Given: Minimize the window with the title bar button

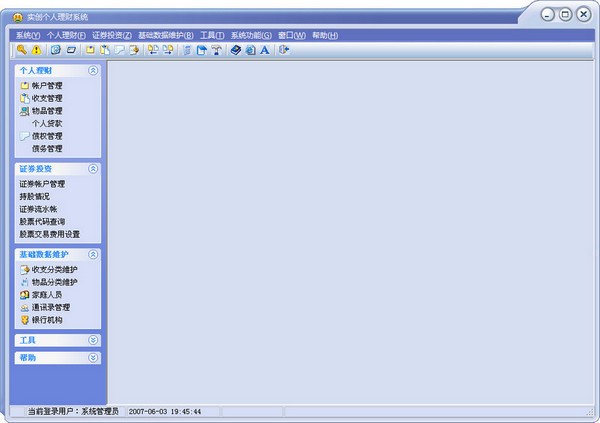Looking at the screenshot, I should pos(548,15).
